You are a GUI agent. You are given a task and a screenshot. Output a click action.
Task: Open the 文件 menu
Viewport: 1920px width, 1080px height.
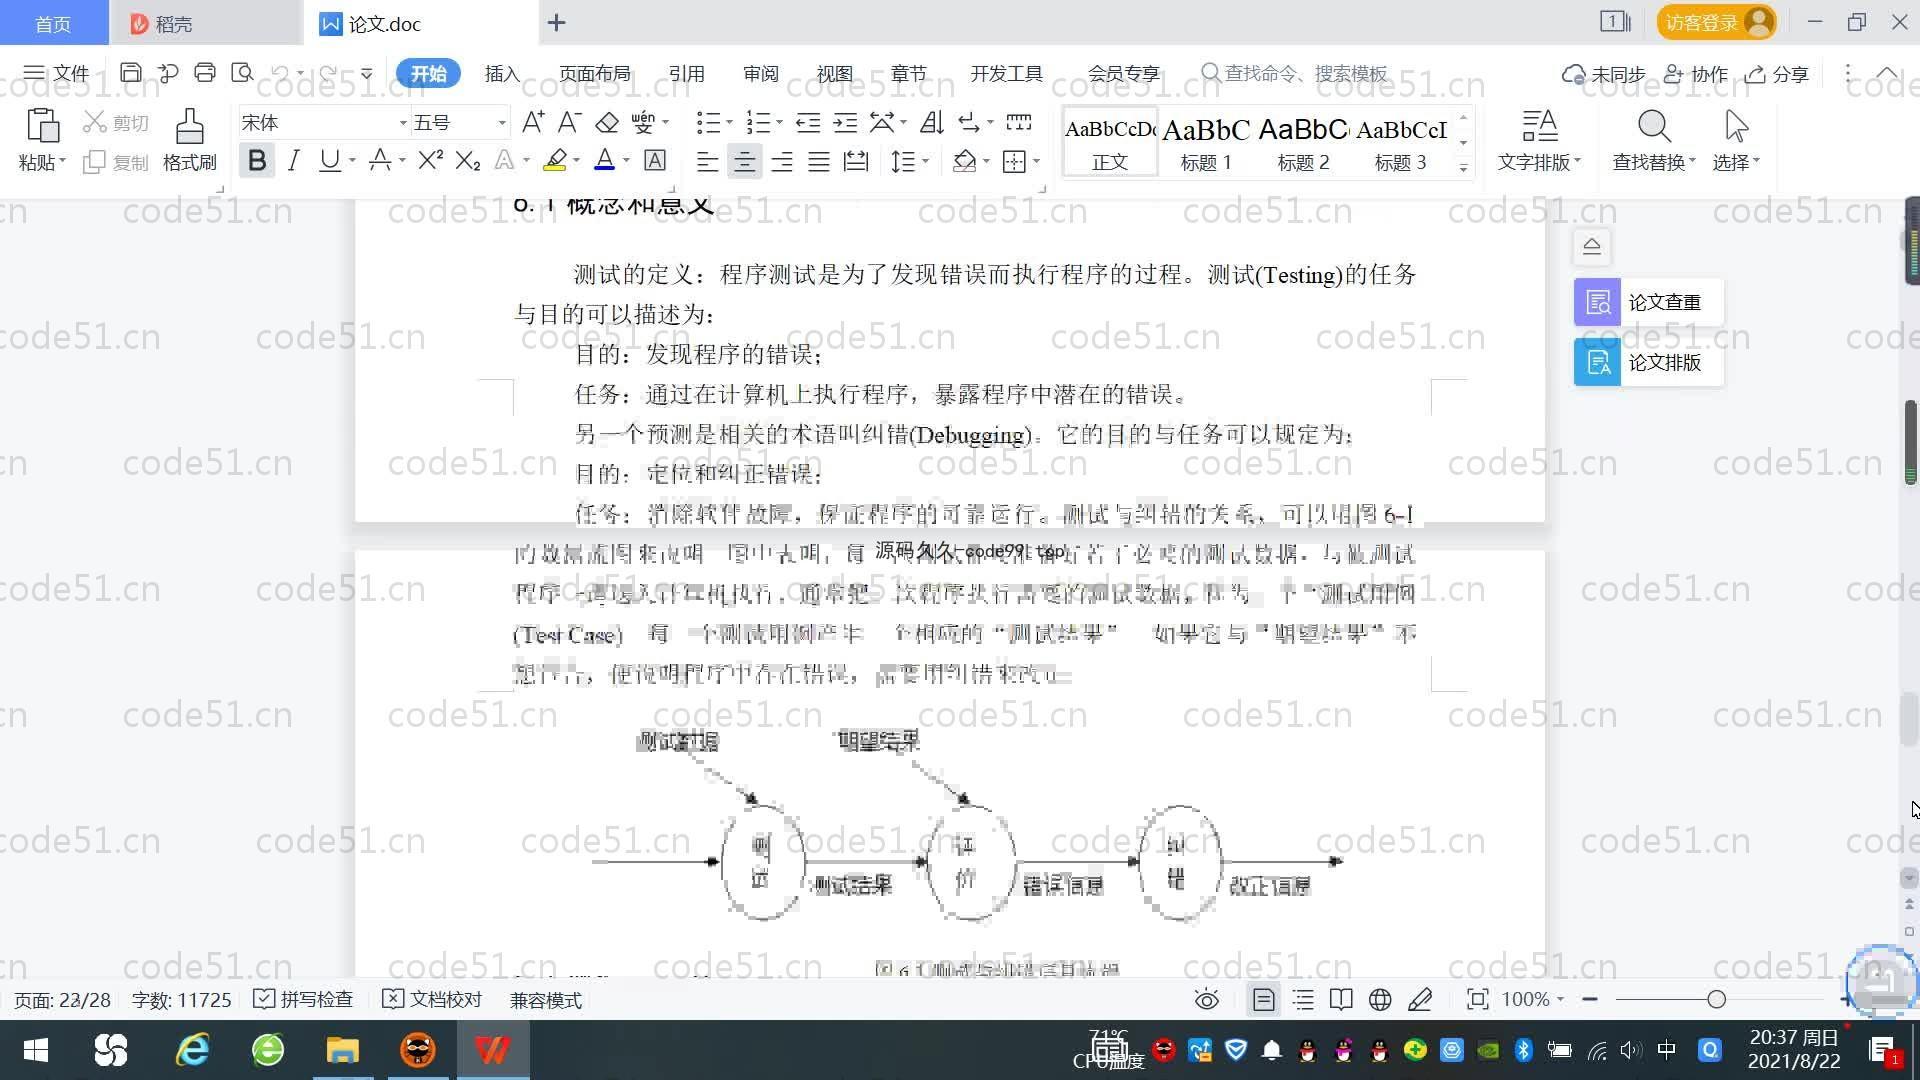coord(56,73)
